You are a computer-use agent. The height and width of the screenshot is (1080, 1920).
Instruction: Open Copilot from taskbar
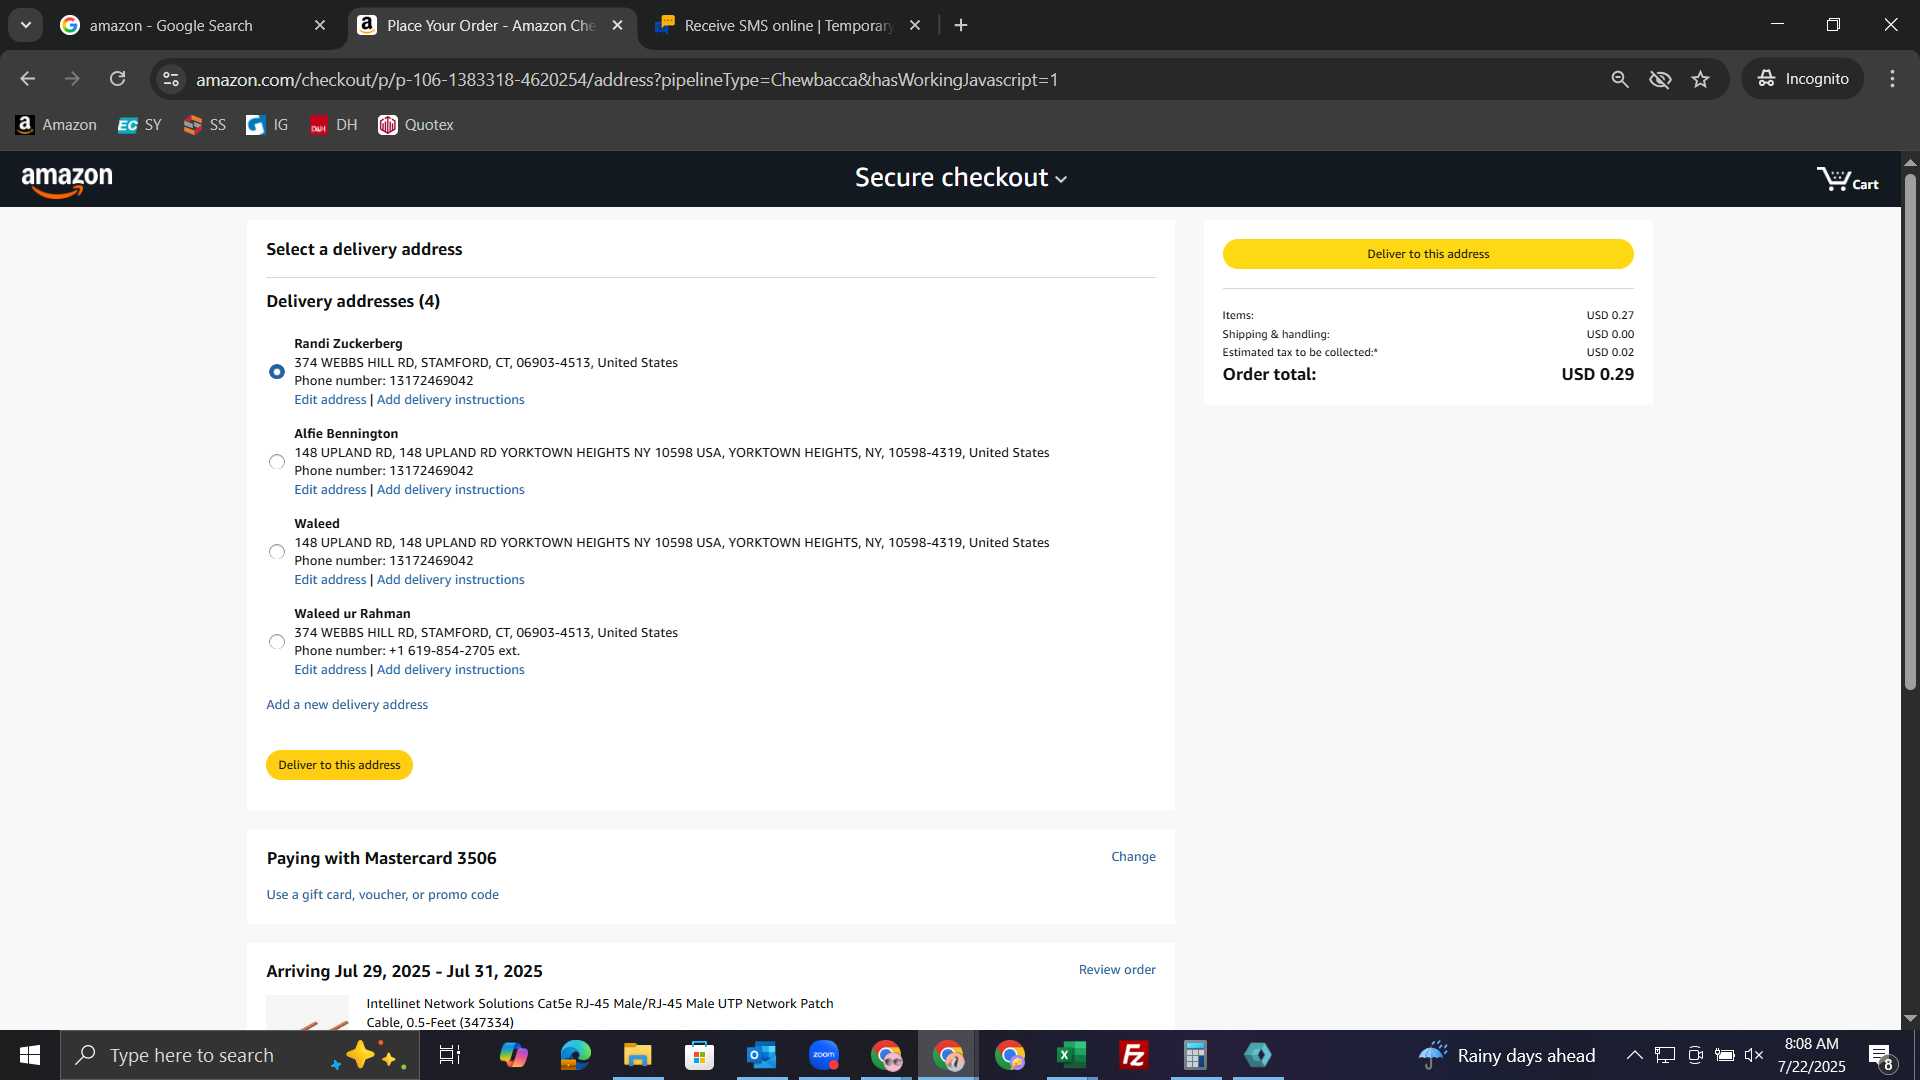[x=514, y=1055]
